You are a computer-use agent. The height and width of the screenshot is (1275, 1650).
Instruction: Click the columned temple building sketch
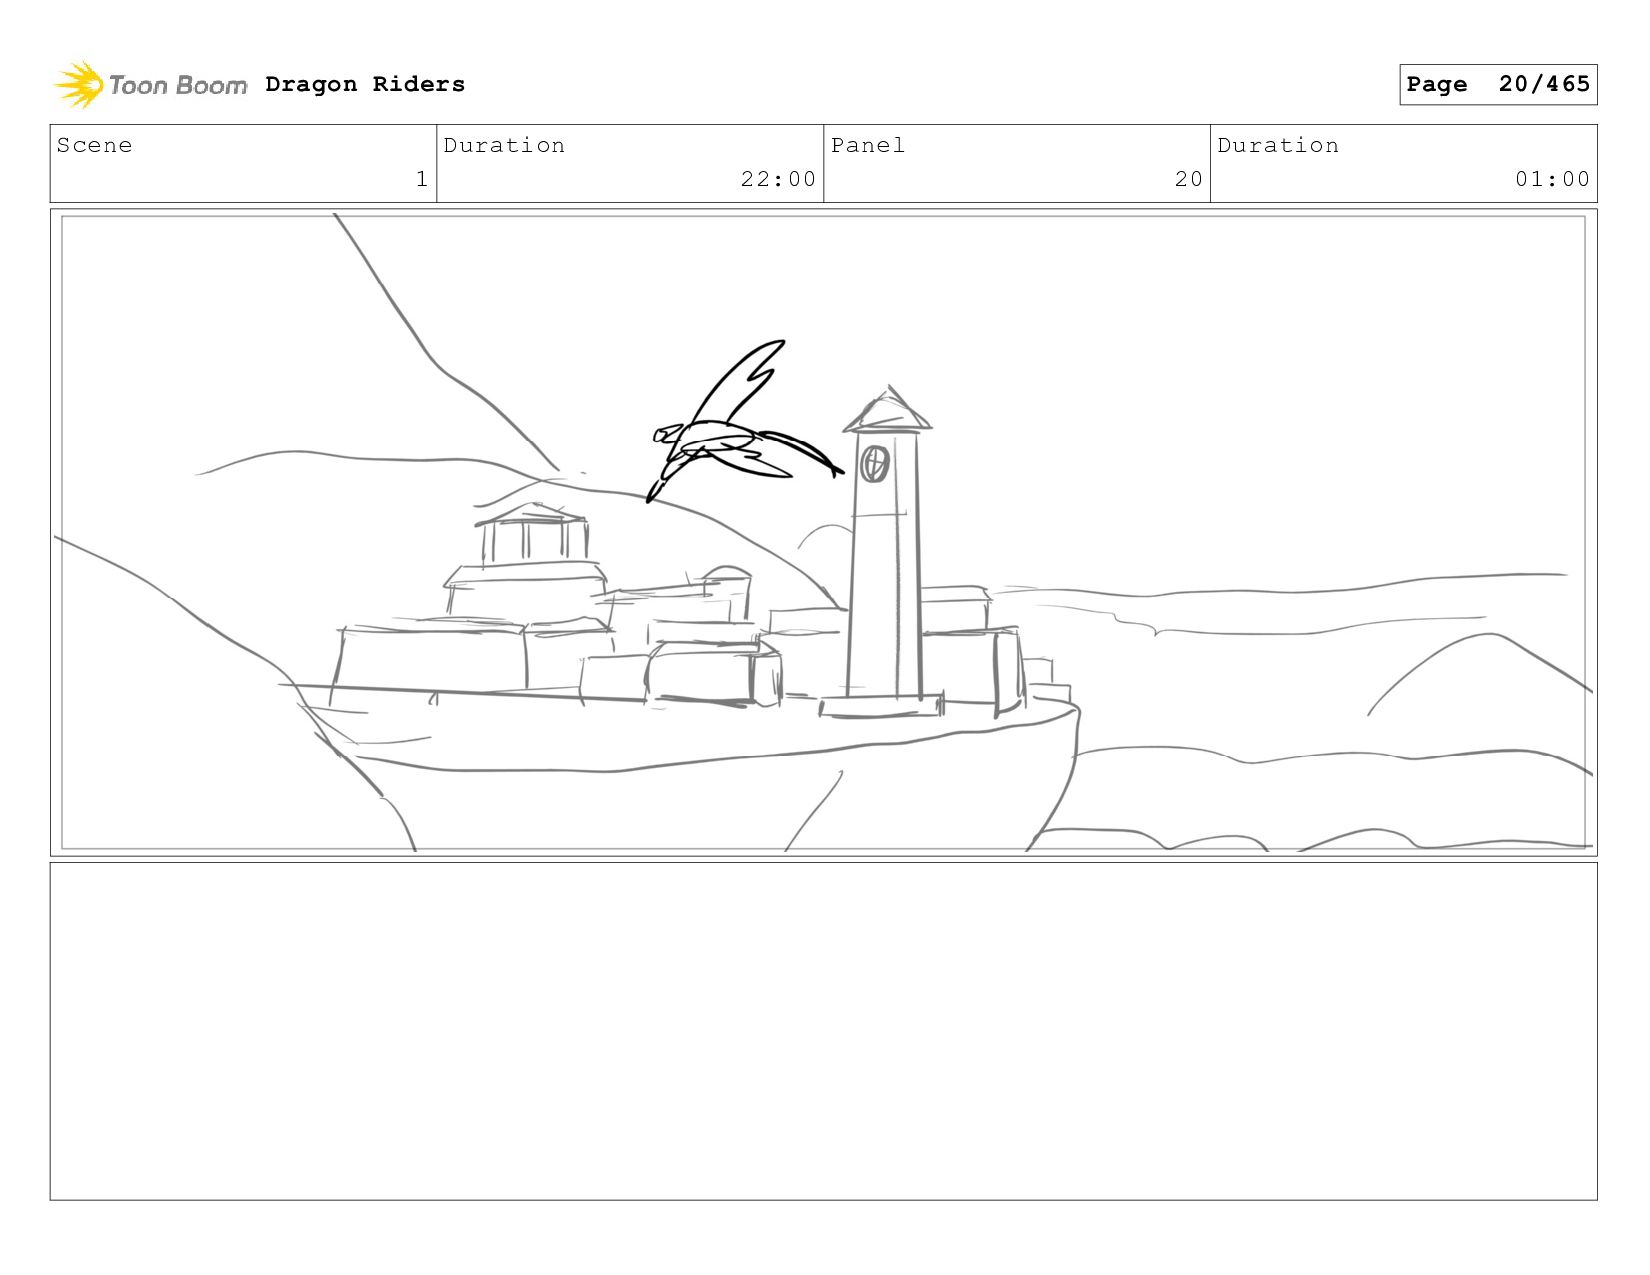point(532,535)
